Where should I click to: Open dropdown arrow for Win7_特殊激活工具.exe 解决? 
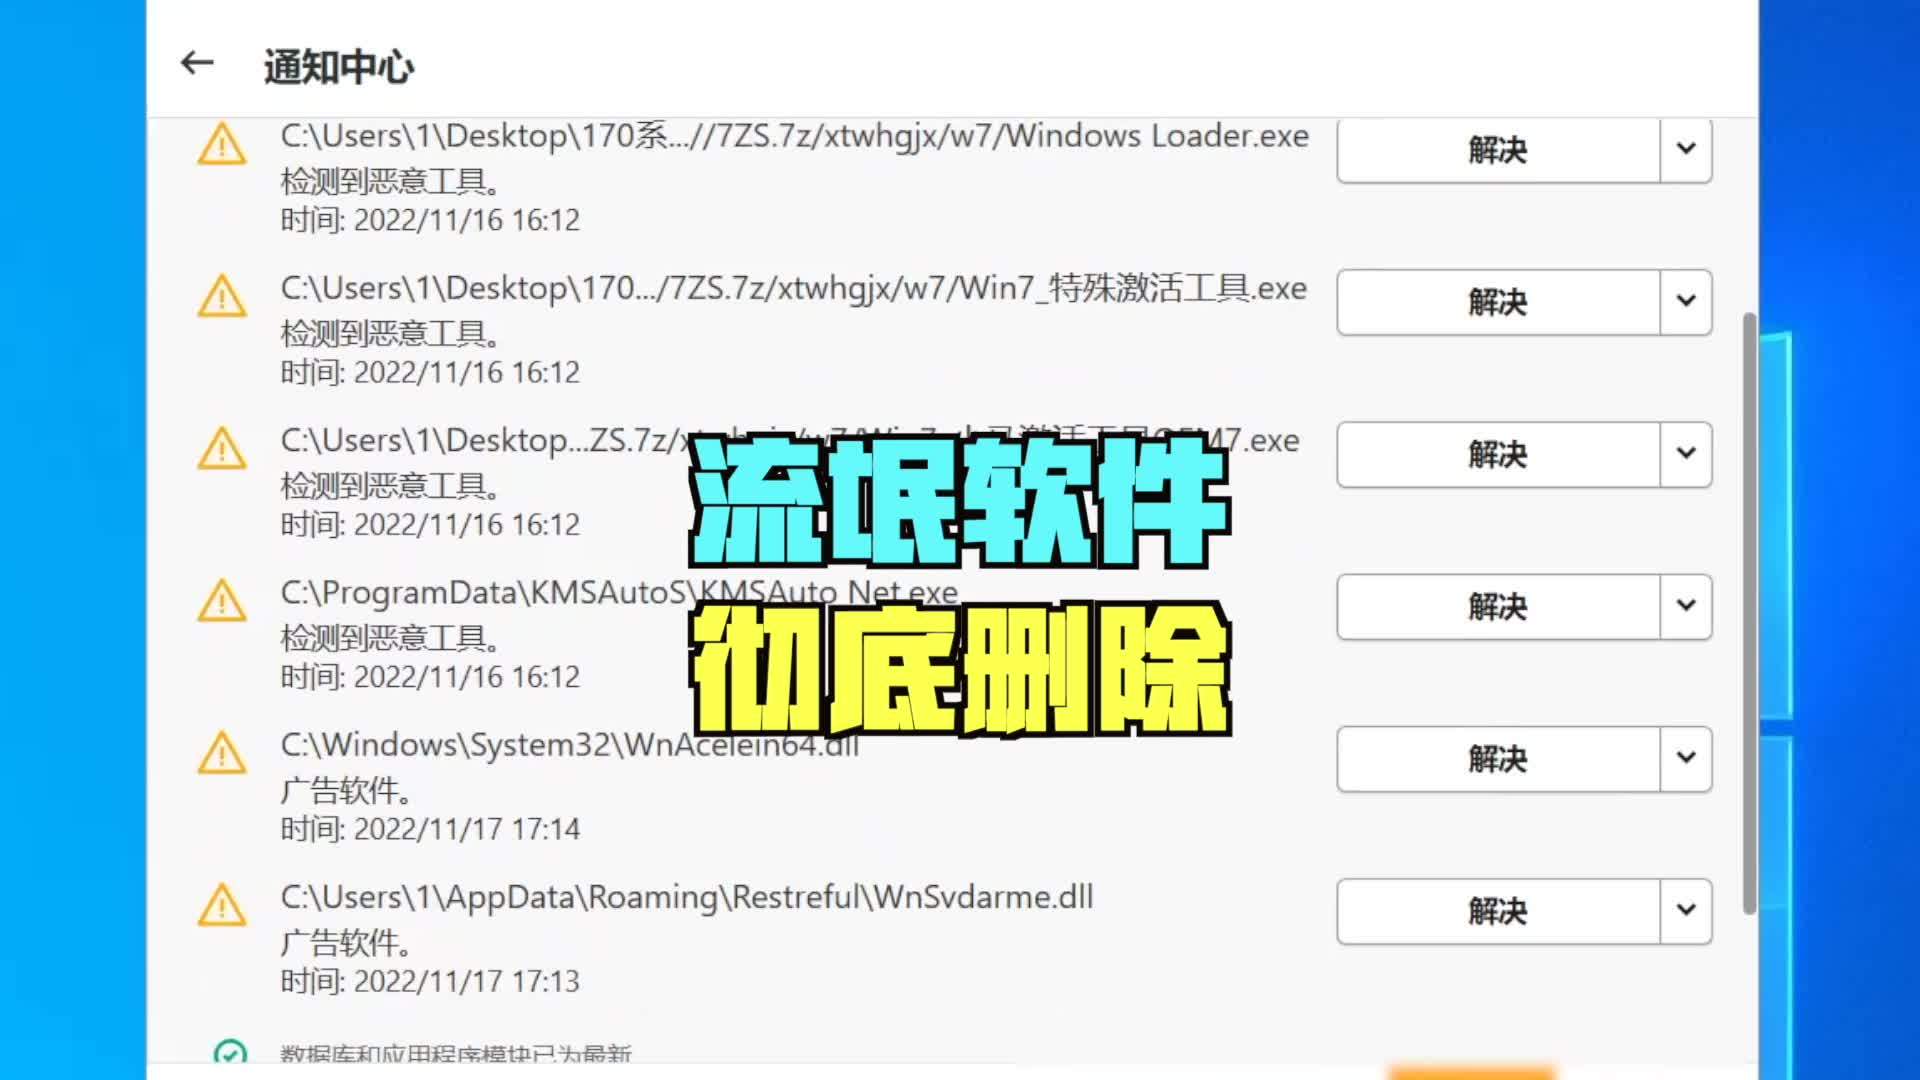click(x=1686, y=301)
